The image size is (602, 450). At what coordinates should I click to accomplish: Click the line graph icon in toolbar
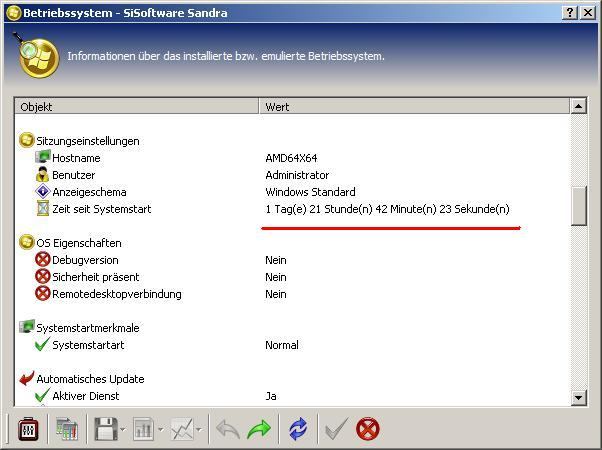182,429
